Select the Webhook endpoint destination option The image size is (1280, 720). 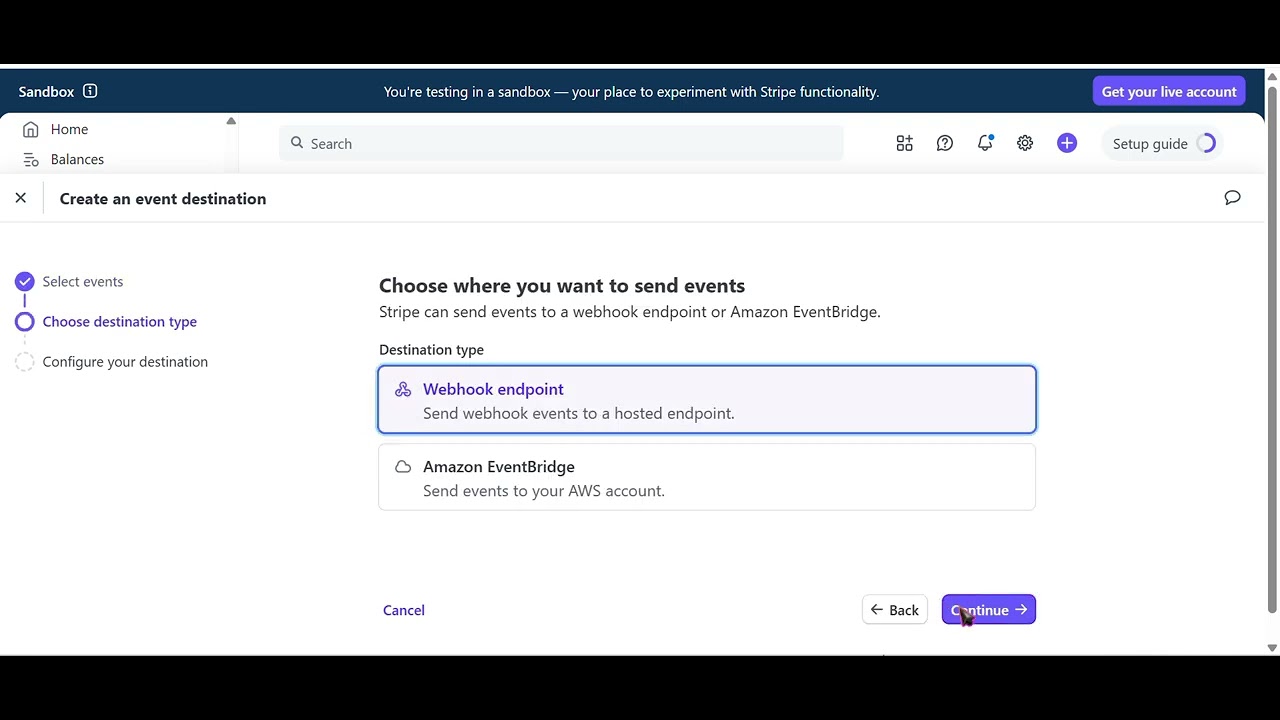pyautogui.click(x=707, y=400)
